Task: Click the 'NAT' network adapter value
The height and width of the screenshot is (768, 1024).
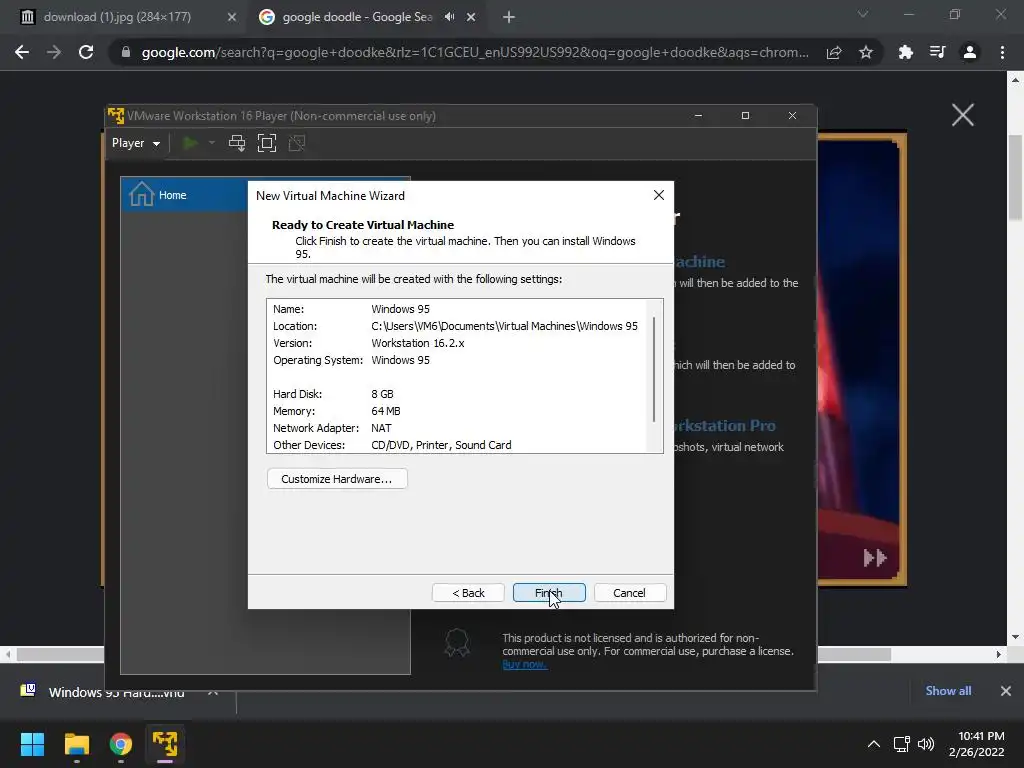Action: (x=381, y=428)
